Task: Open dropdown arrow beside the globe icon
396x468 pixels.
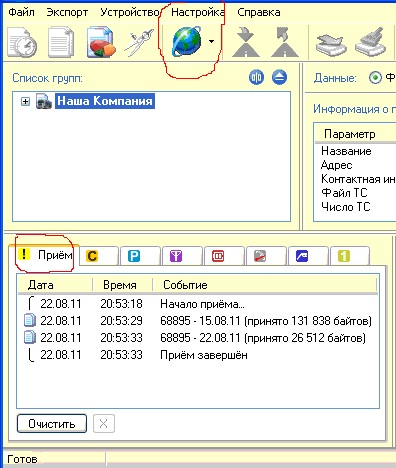Action: point(211,42)
